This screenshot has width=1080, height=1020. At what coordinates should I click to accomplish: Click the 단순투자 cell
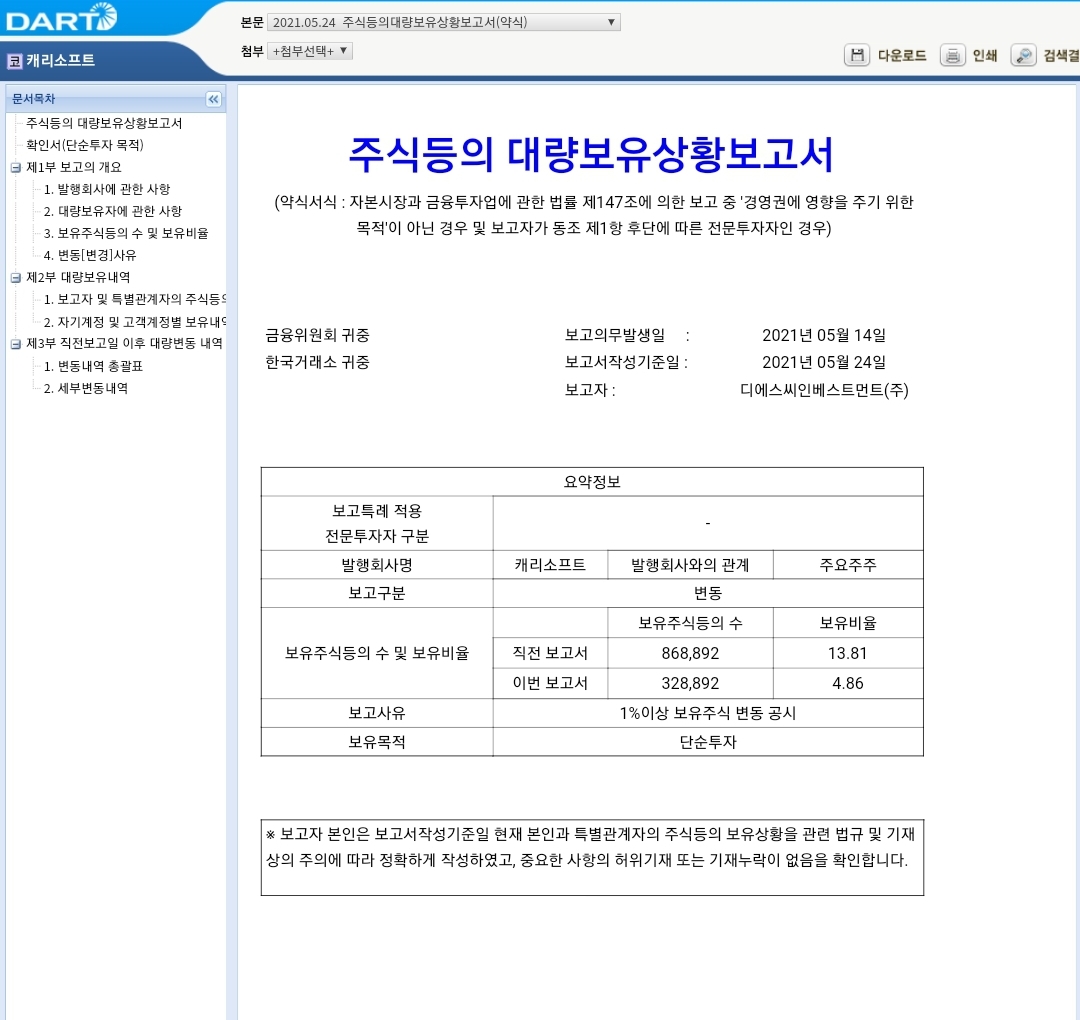point(708,742)
